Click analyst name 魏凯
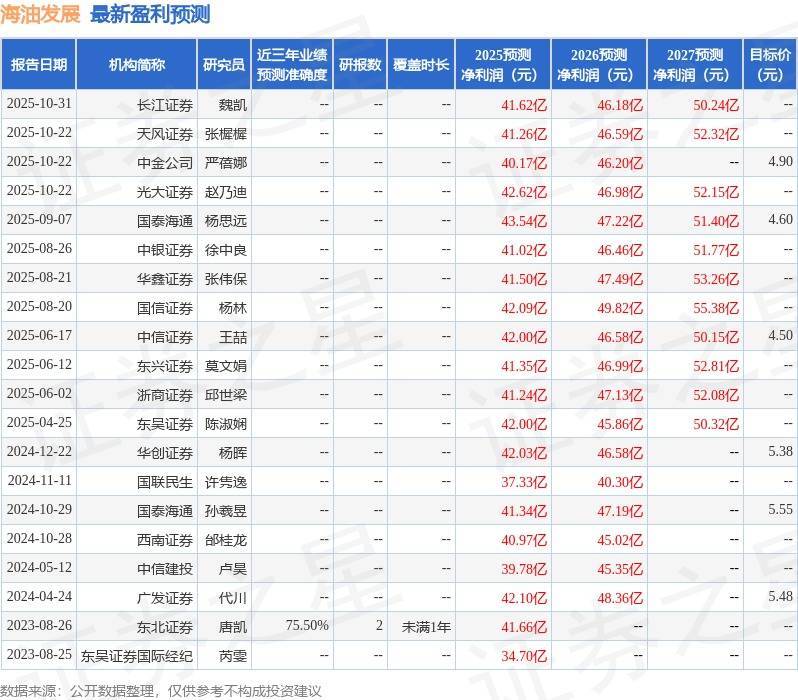This screenshot has height=700, width=798. pos(233,105)
